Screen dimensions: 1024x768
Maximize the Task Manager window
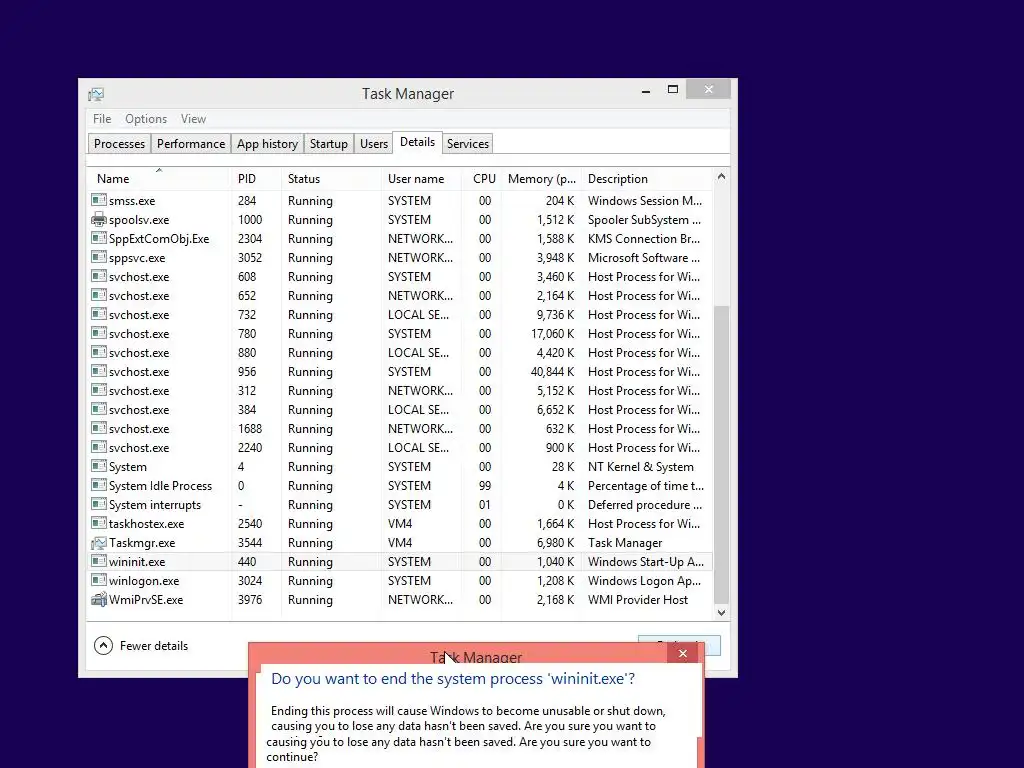click(x=673, y=89)
